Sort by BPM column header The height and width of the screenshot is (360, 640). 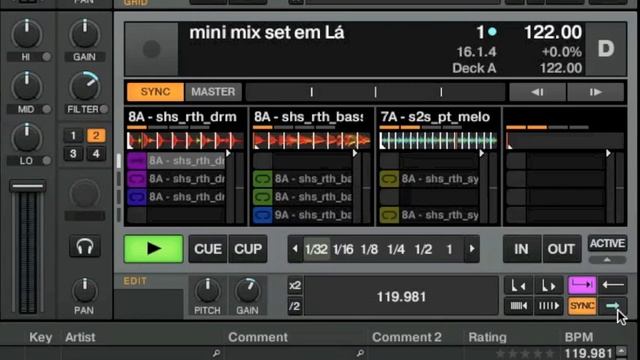[x=578, y=337]
